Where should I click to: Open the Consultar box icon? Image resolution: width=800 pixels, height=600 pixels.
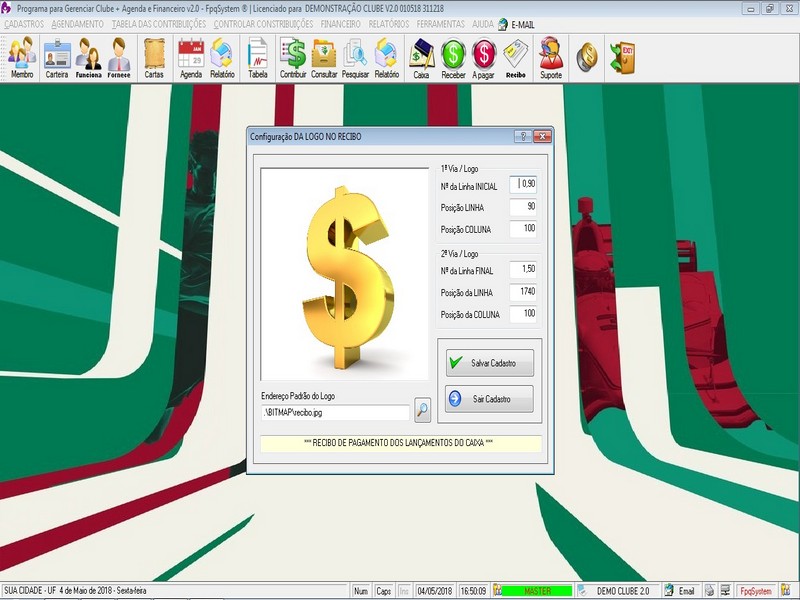tap(324, 58)
